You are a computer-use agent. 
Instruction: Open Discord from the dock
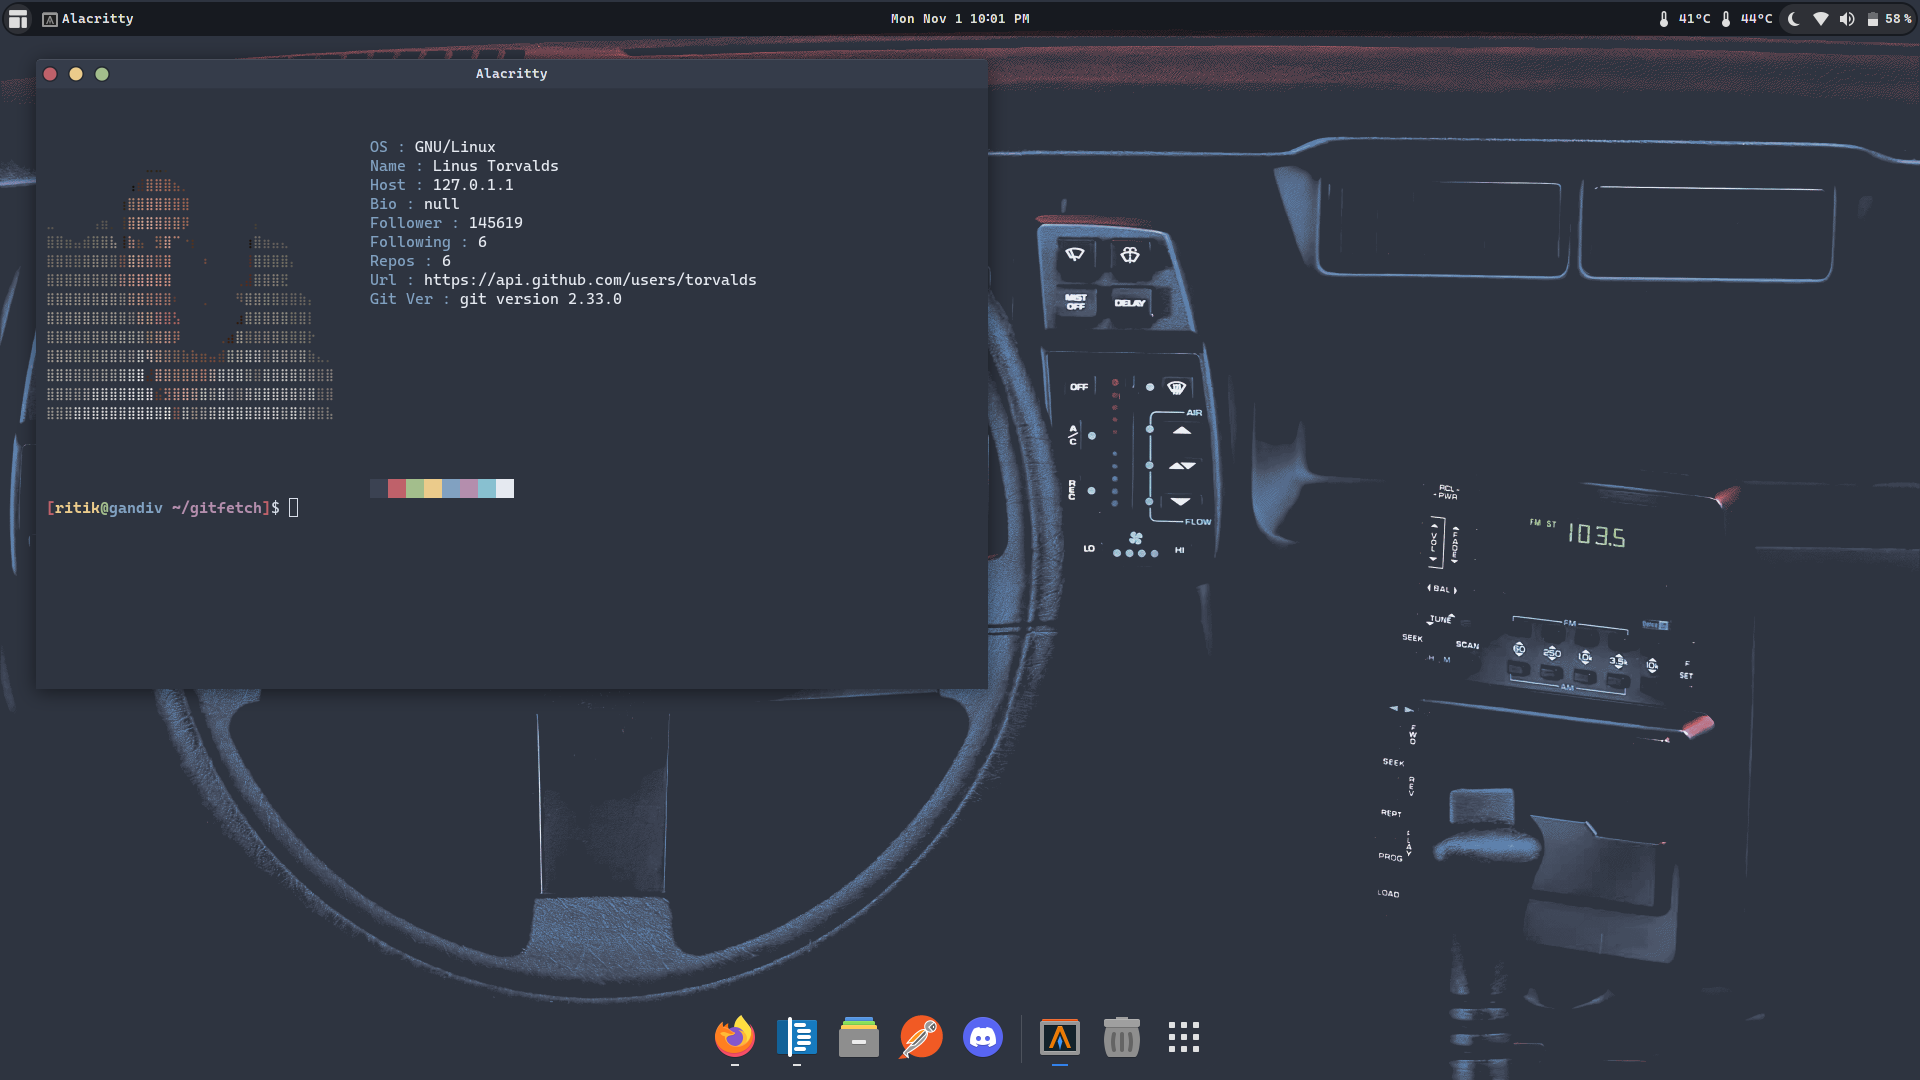[983, 1037]
